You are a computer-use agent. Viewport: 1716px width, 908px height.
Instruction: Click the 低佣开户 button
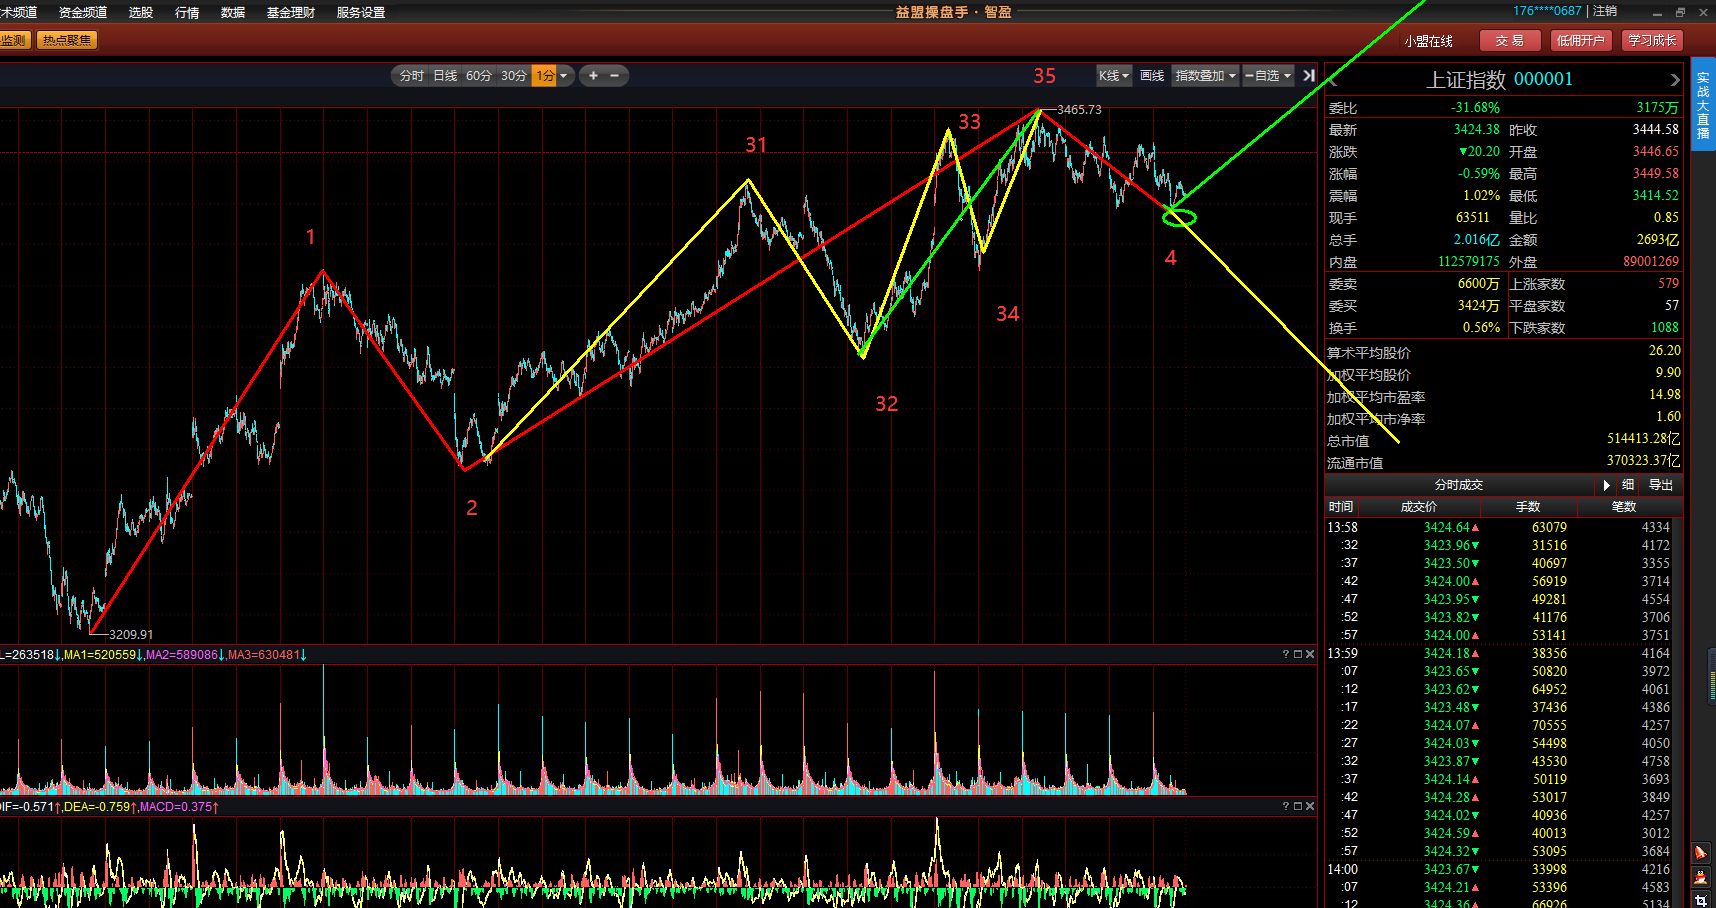click(1580, 40)
